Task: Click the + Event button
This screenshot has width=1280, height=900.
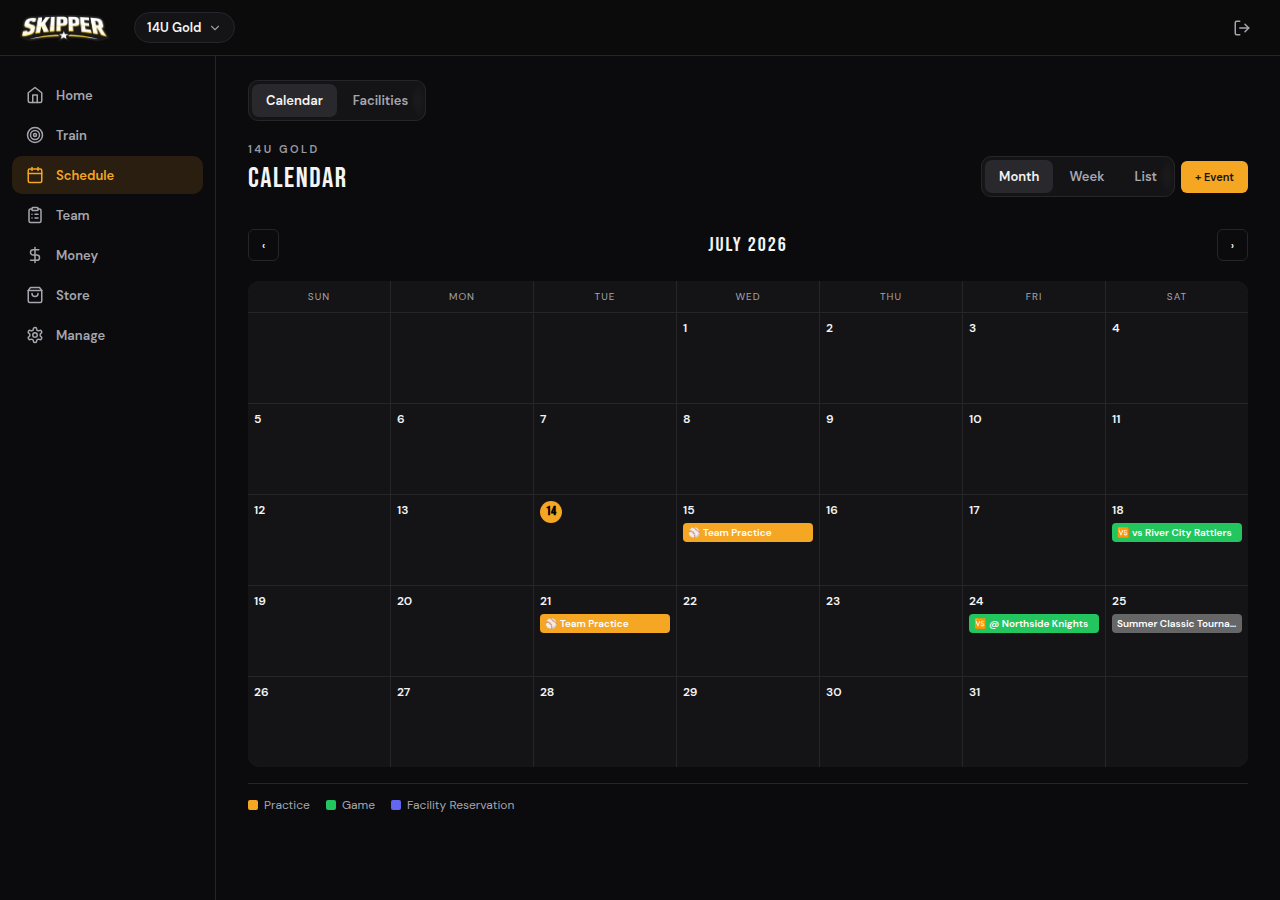Action: [1214, 177]
